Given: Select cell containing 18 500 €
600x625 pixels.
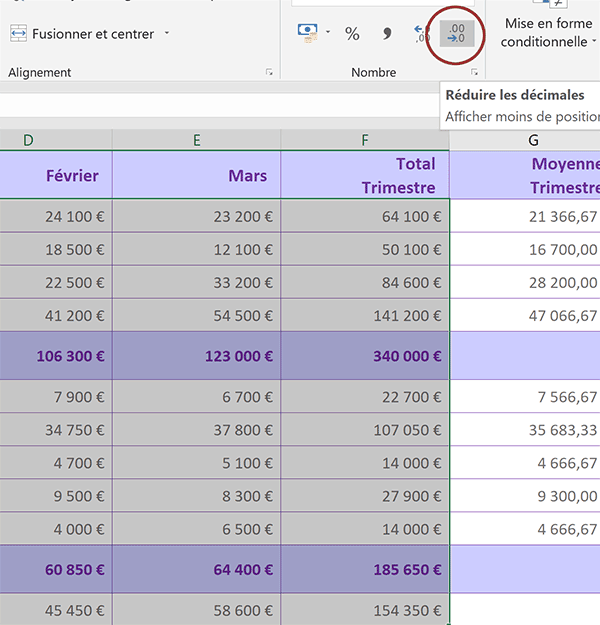Looking at the screenshot, I should click(x=56, y=249).
